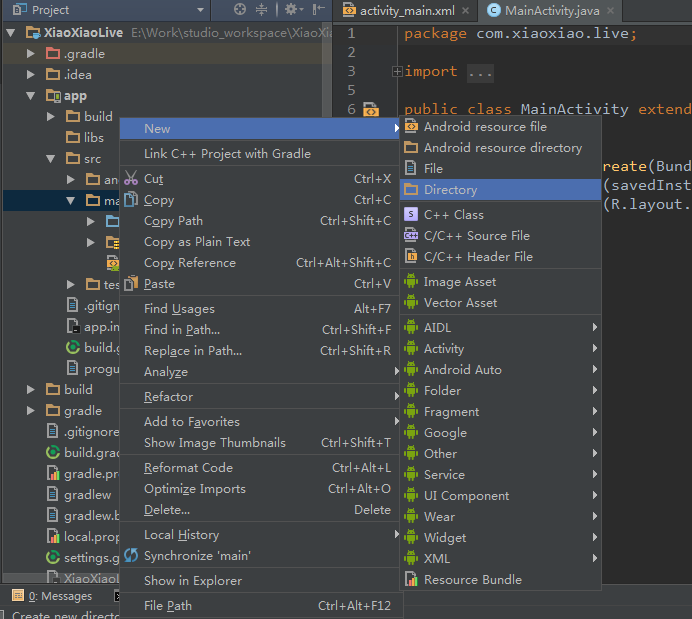Expand the .gradle folder arrow
Image resolution: width=692 pixels, height=619 pixels.
pos(30,53)
